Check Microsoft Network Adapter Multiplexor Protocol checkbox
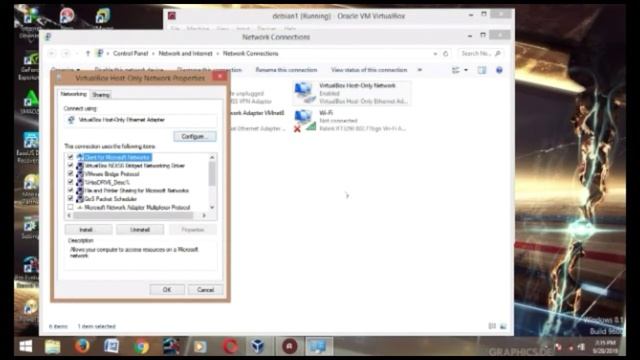Viewport: 640px width, 360px height. (x=70, y=207)
